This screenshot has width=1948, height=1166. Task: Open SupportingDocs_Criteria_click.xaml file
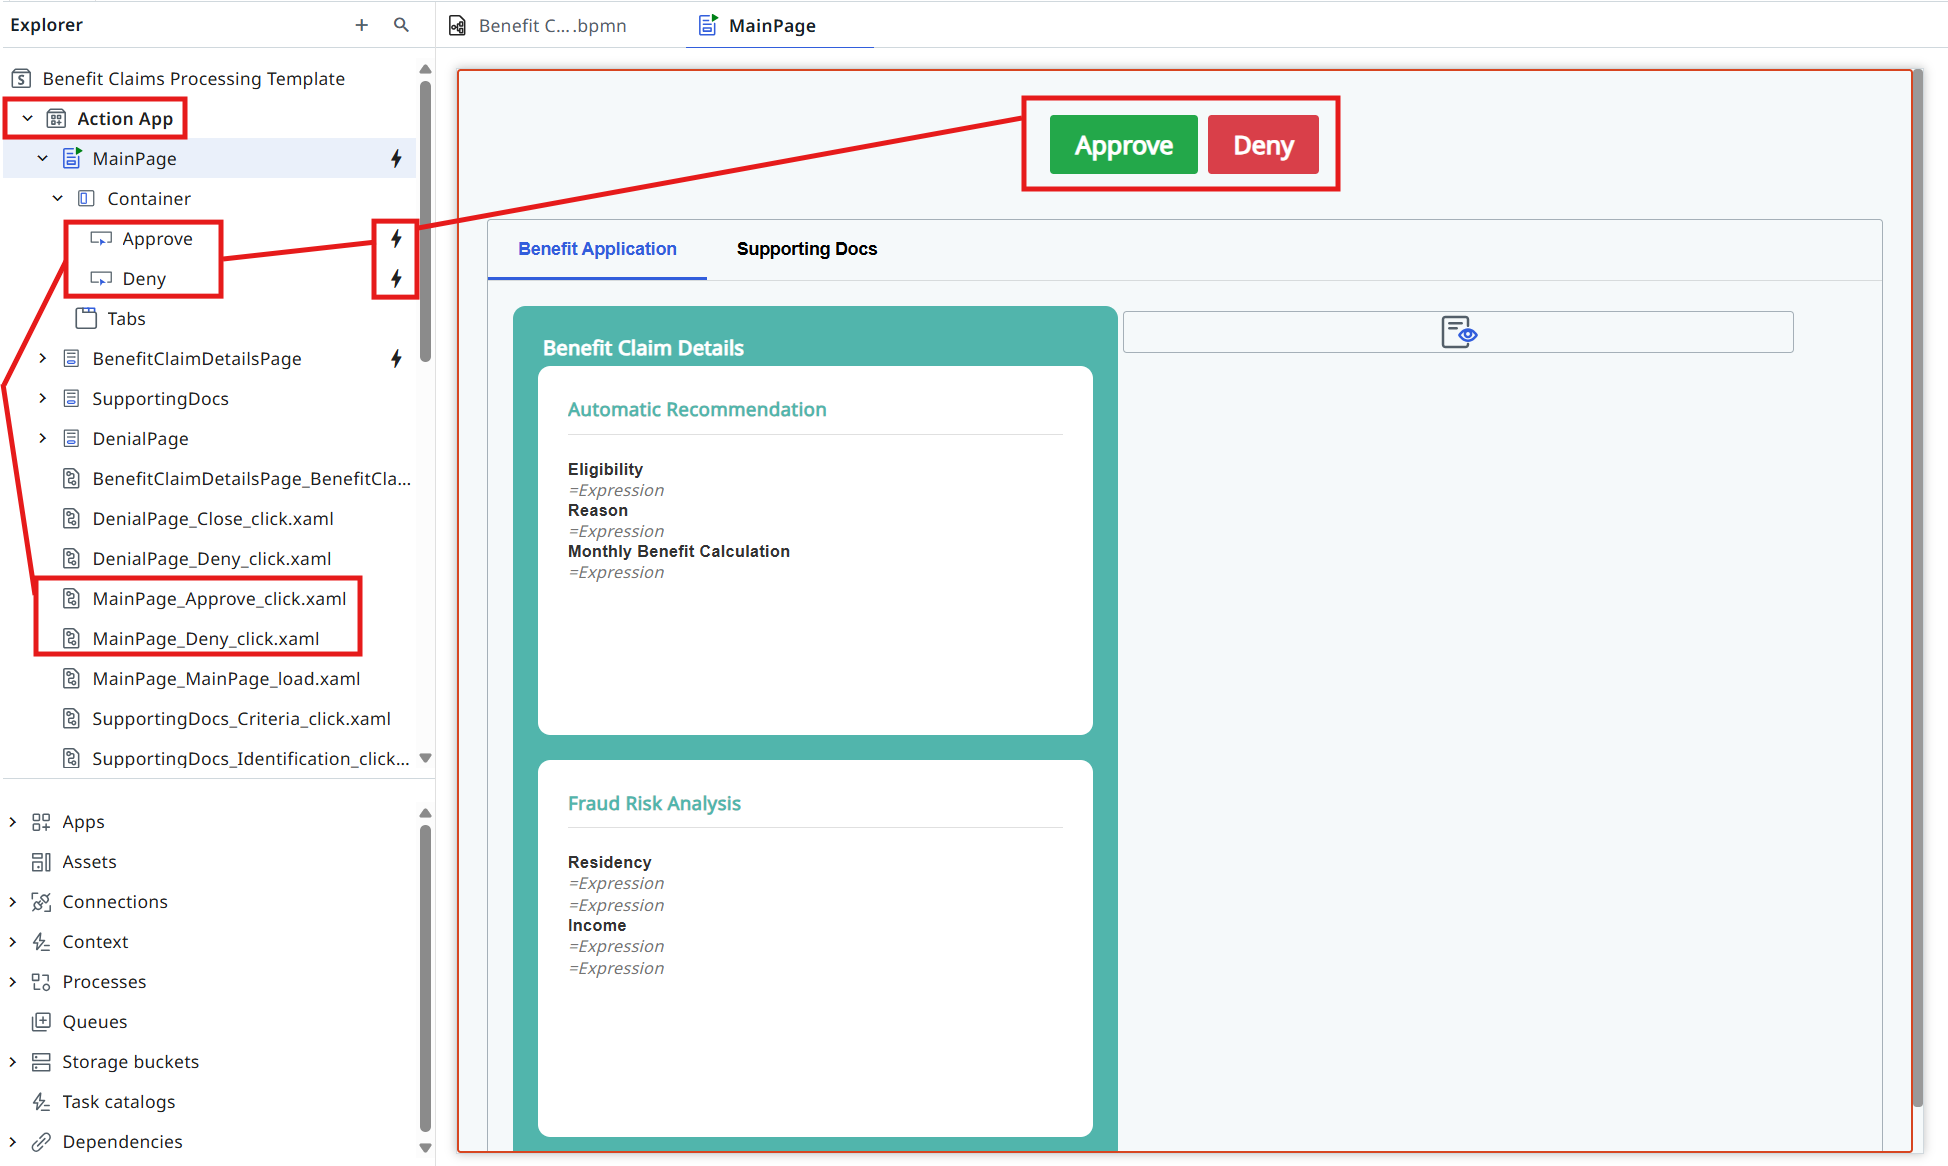click(x=241, y=718)
